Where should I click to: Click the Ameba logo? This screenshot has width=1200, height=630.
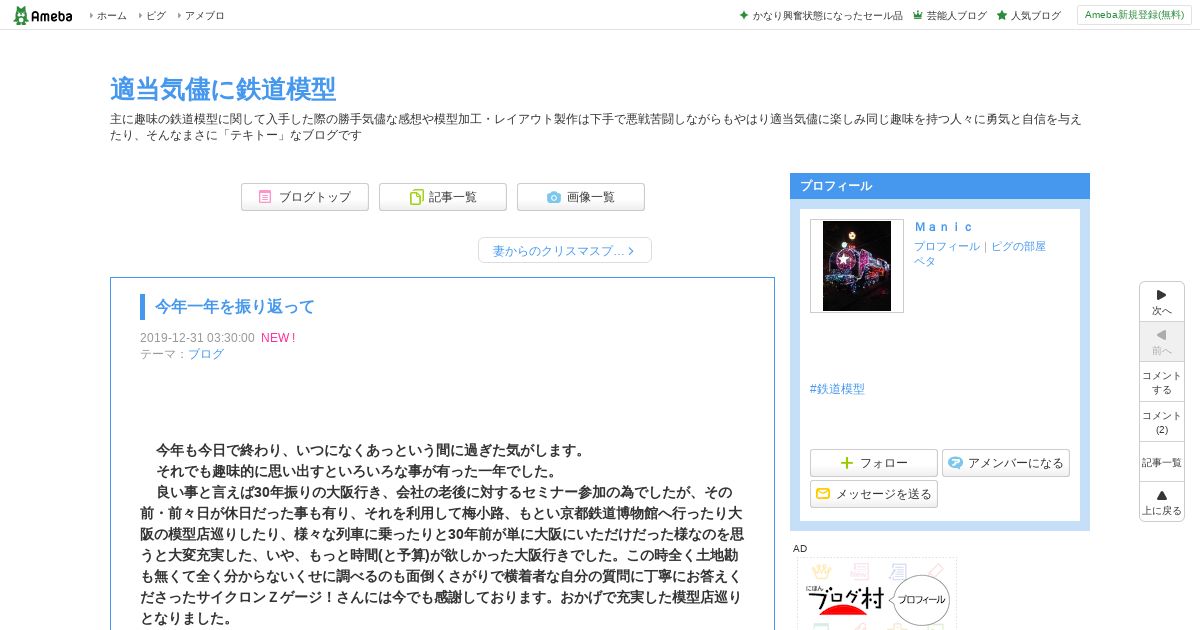tap(42, 15)
